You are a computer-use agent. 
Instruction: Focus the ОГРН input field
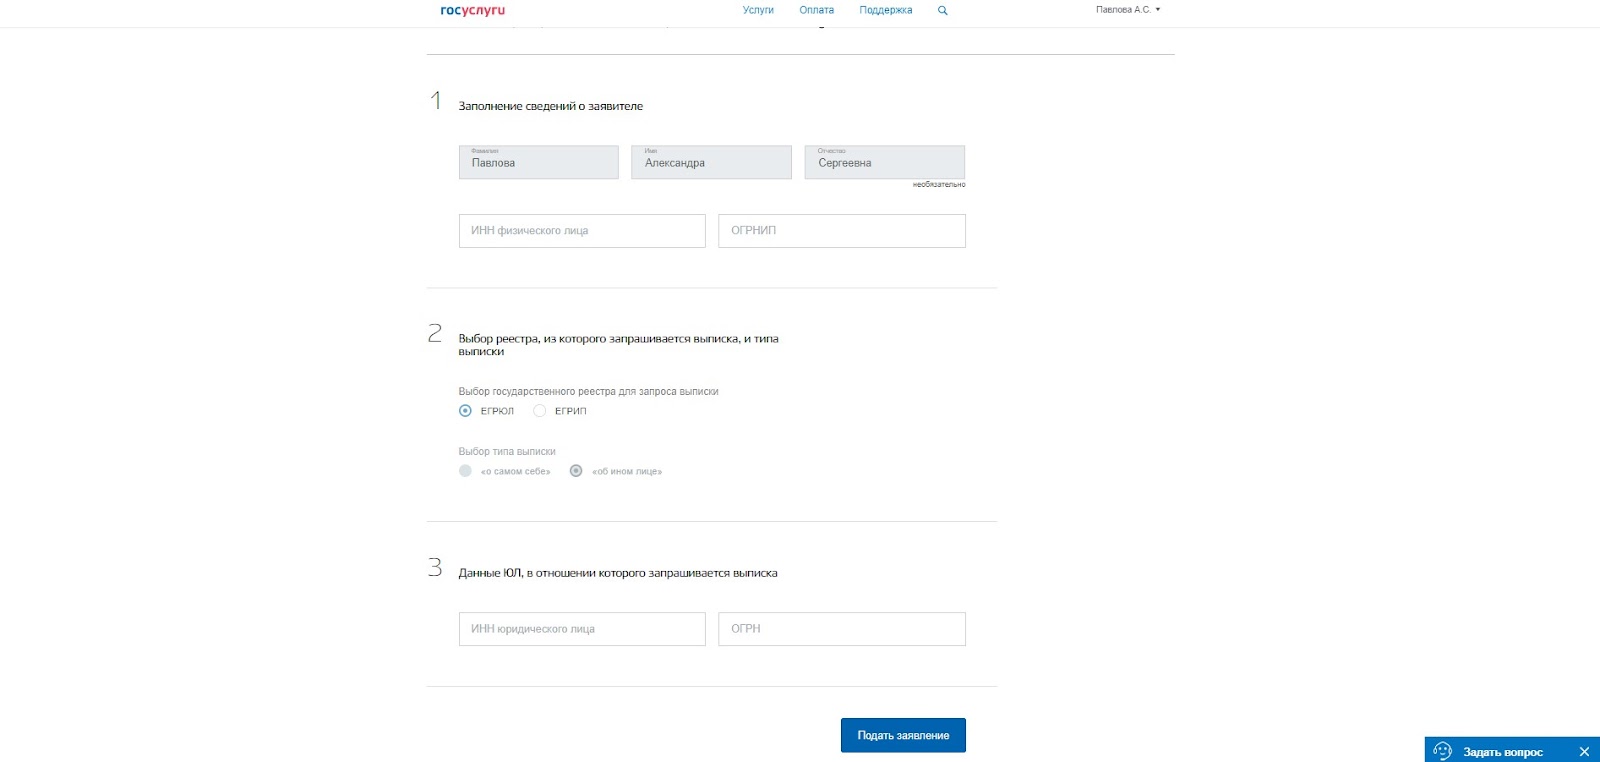842,629
